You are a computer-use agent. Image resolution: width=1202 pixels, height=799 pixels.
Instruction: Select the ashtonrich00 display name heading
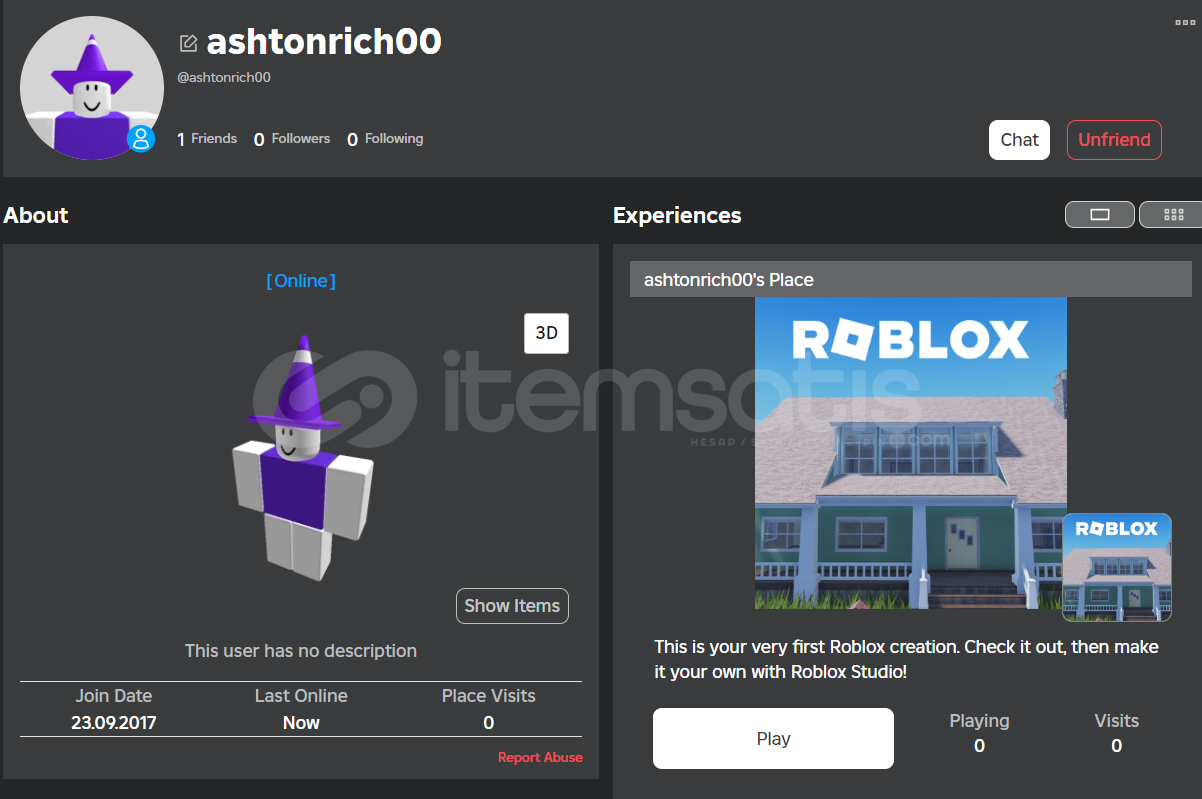pyautogui.click(x=324, y=42)
